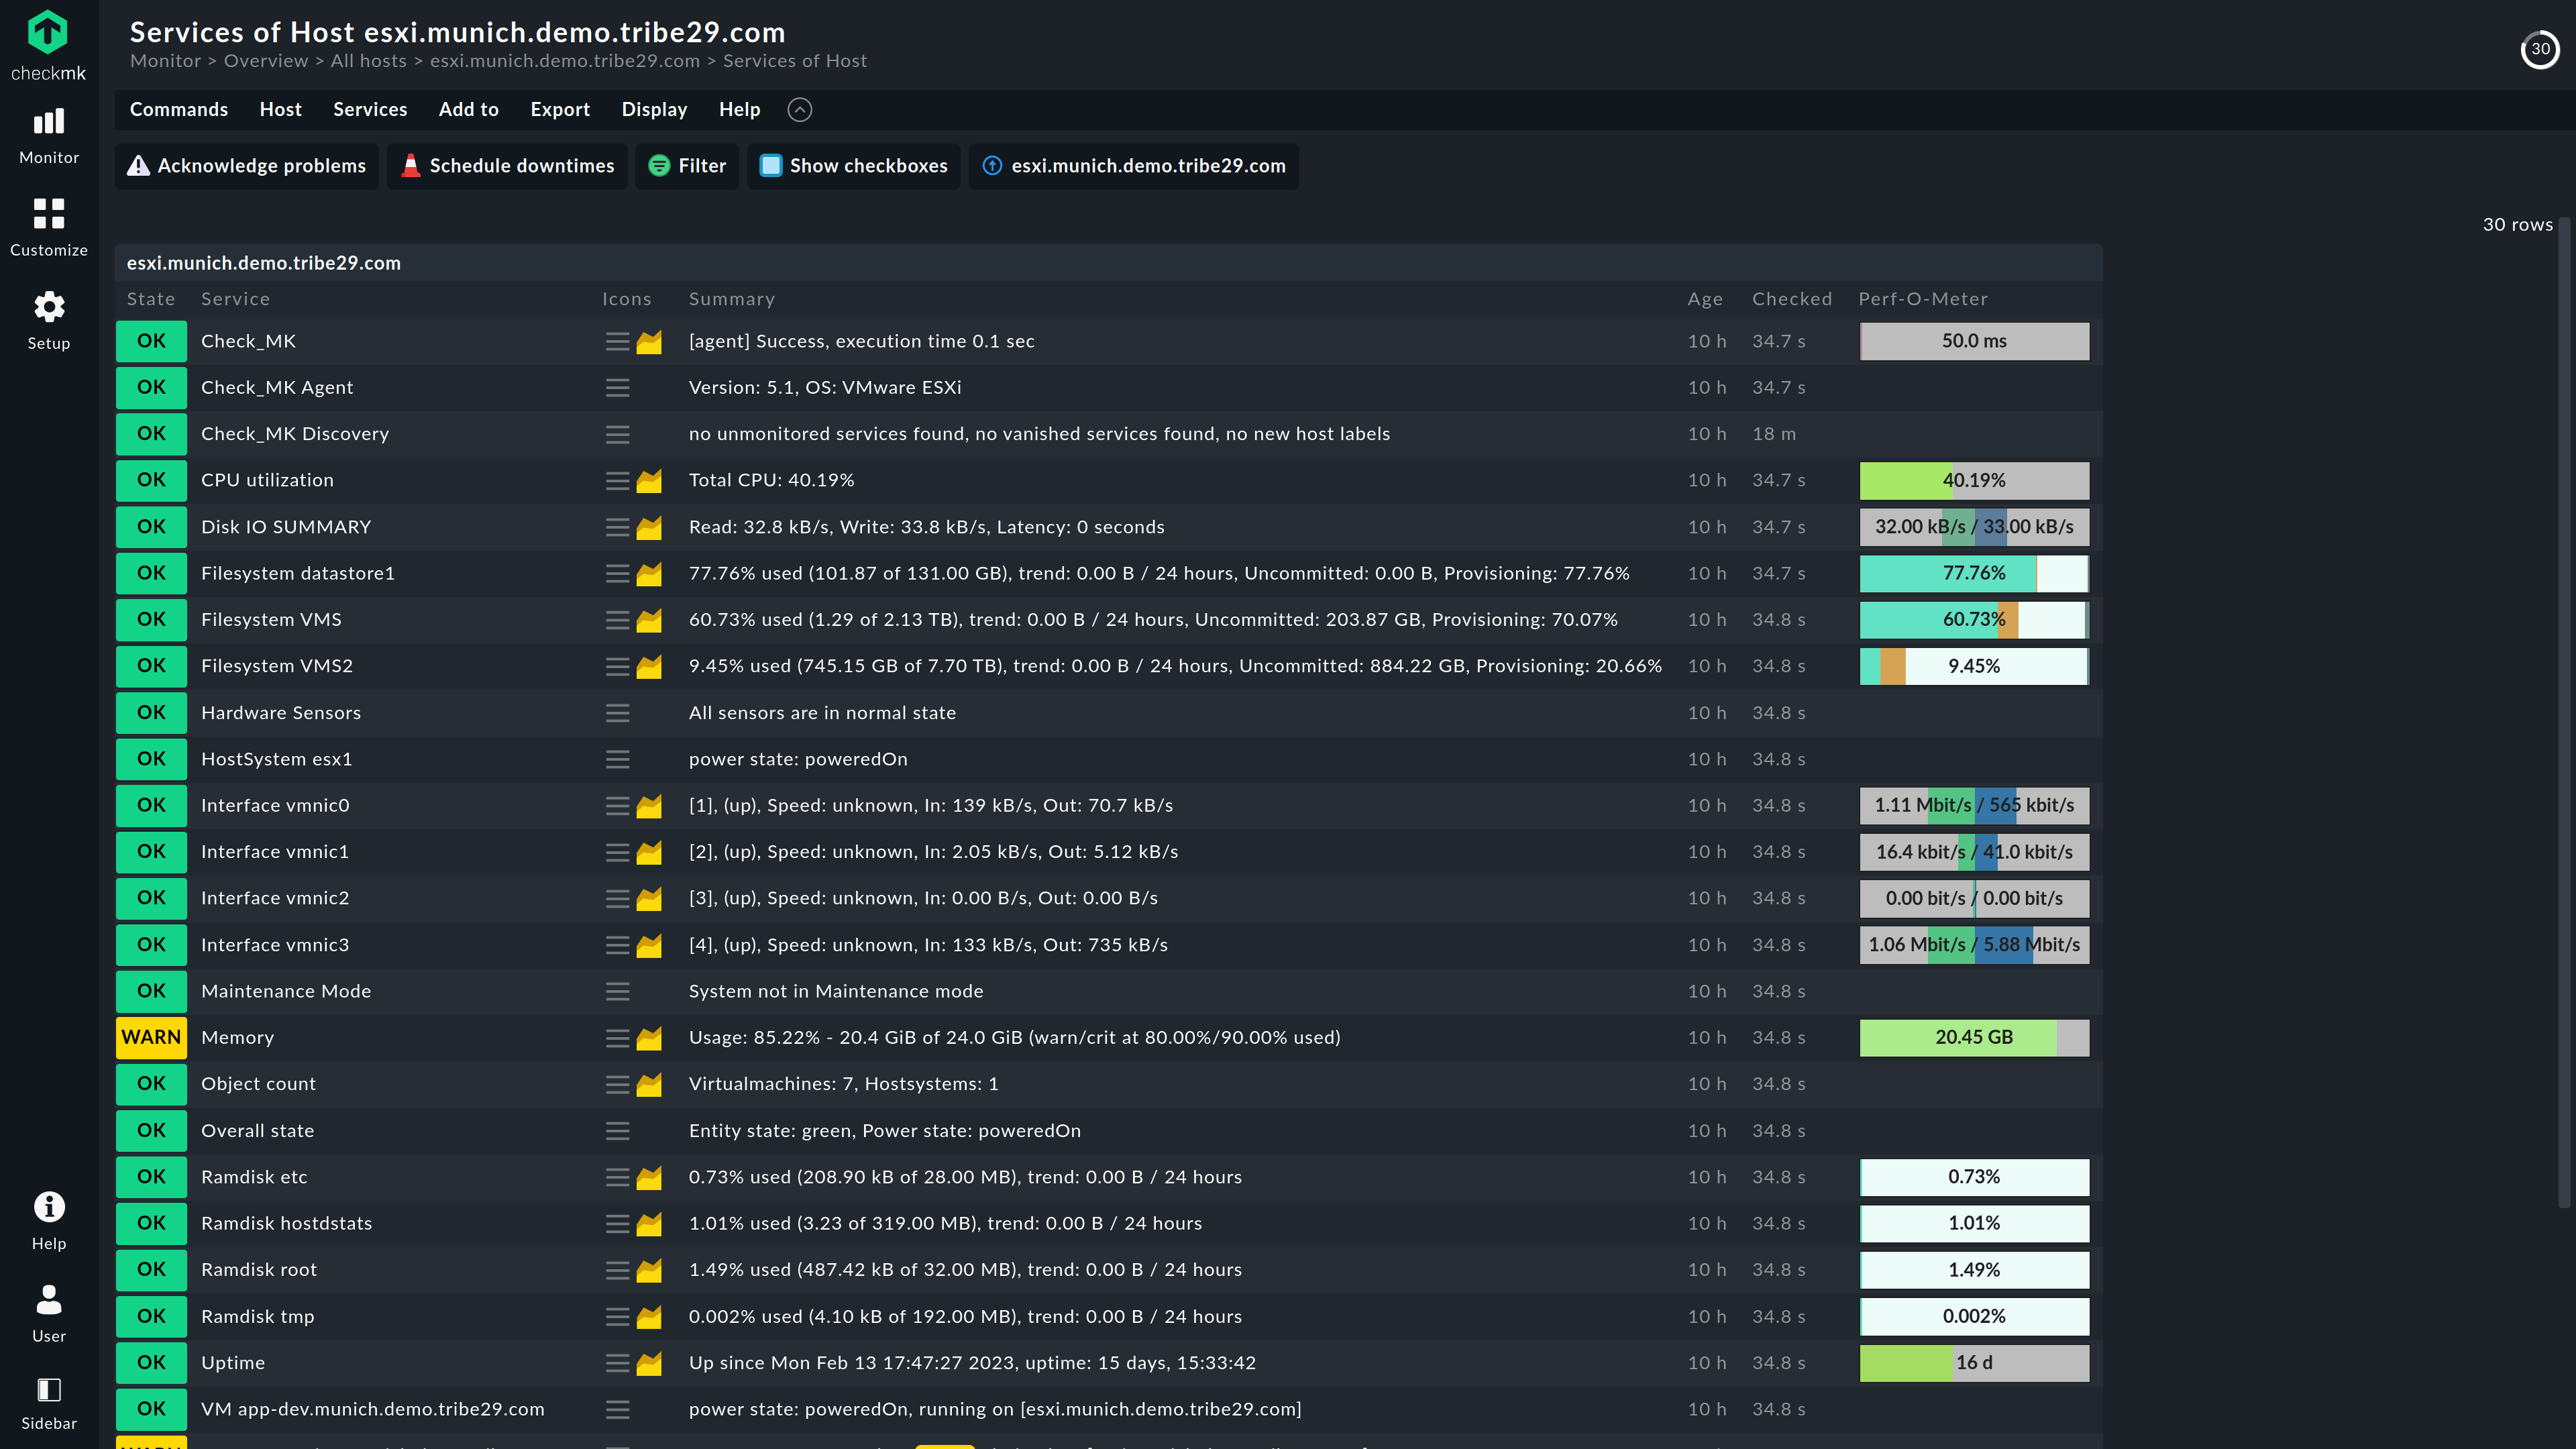Open the Help menu in menu bar

click(739, 110)
